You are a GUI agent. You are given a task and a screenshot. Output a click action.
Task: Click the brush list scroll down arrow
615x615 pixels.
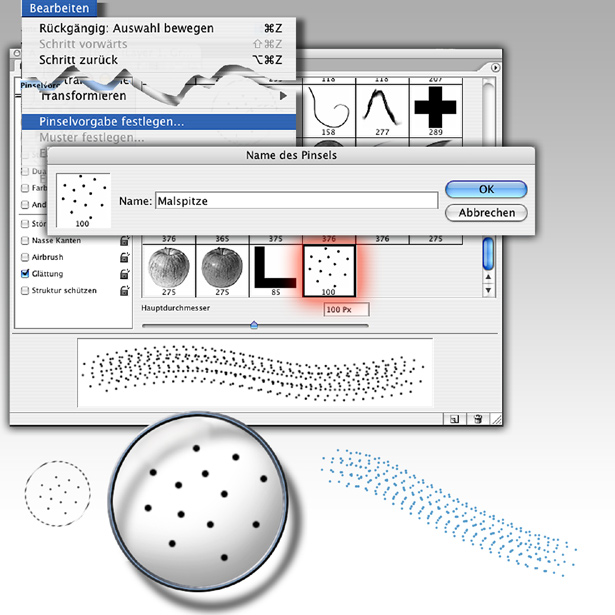488,290
